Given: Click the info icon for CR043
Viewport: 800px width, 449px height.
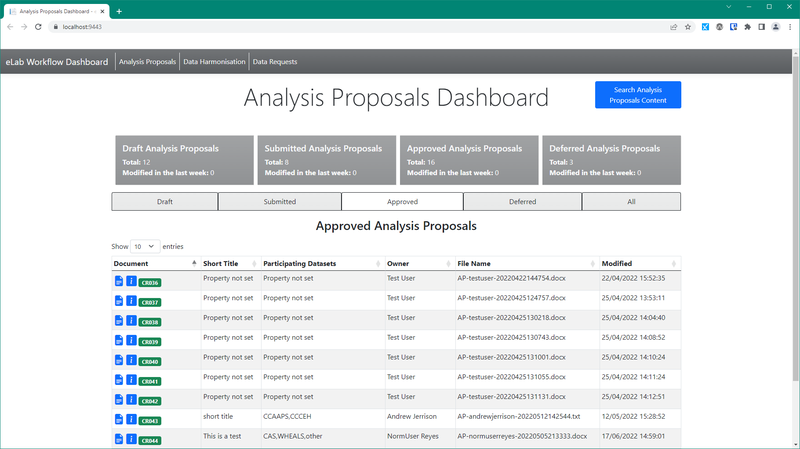Looking at the screenshot, I should (131, 420).
